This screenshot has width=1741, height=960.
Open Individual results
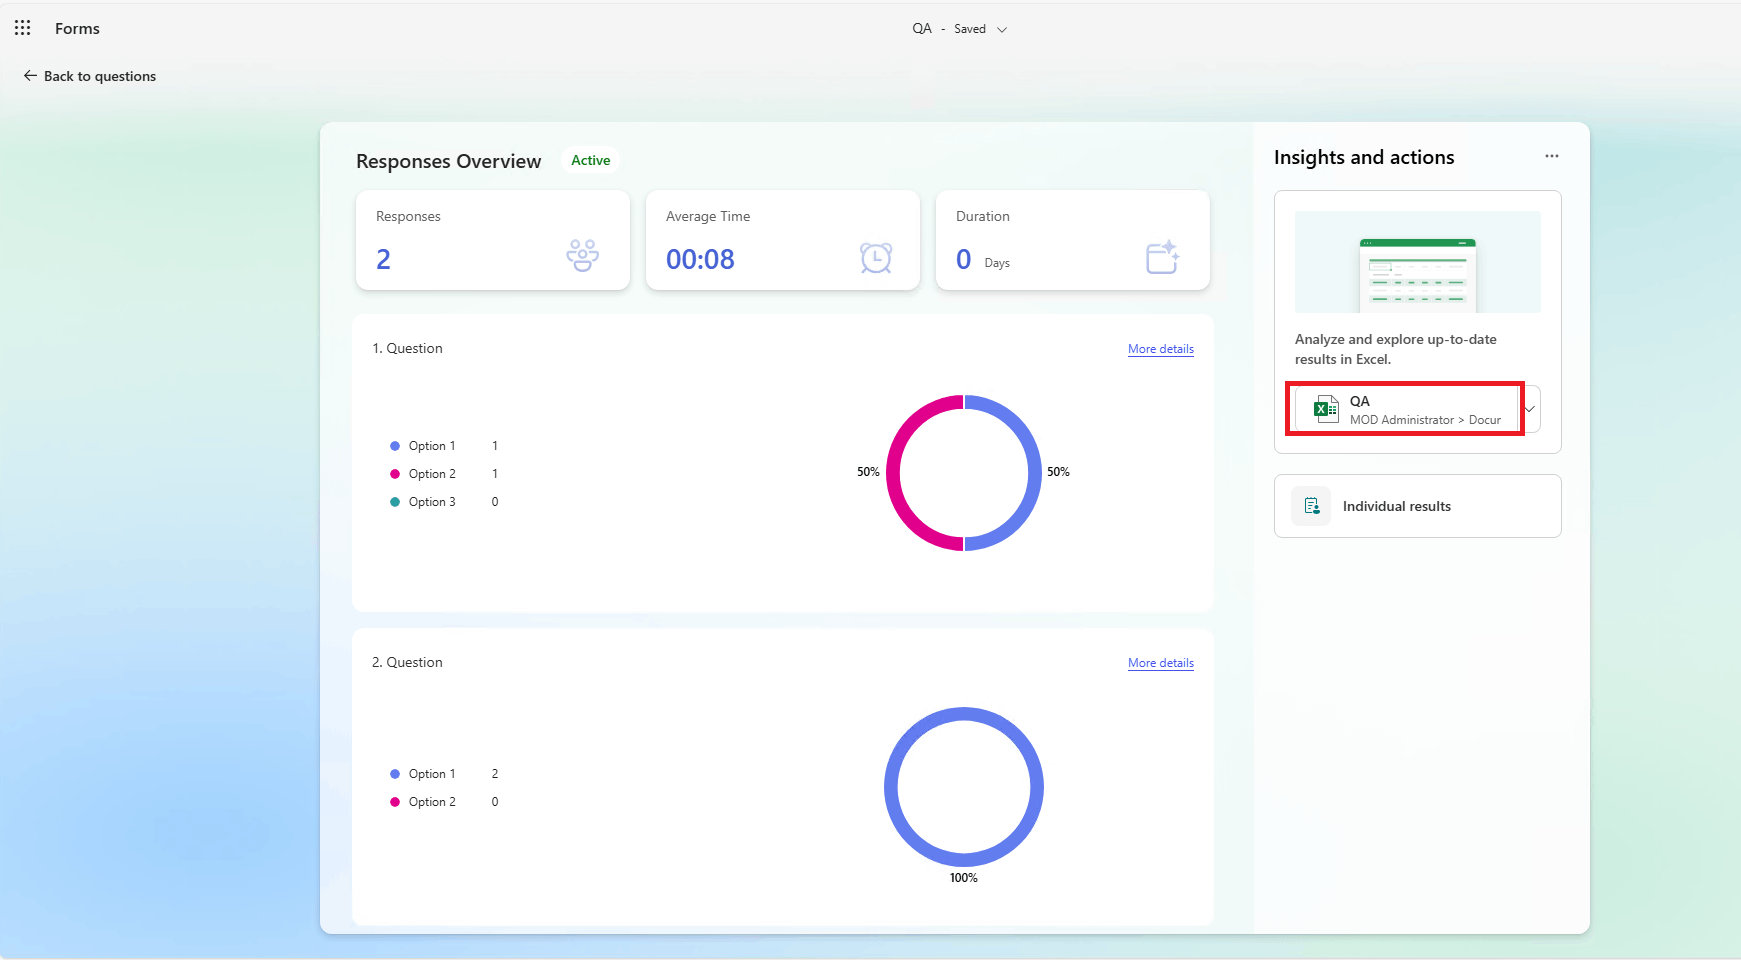pos(1417,506)
